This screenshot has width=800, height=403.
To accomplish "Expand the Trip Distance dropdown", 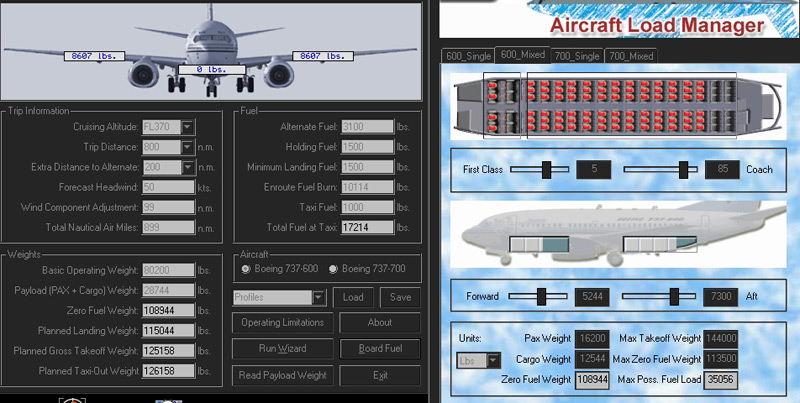I will (x=188, y=147).
